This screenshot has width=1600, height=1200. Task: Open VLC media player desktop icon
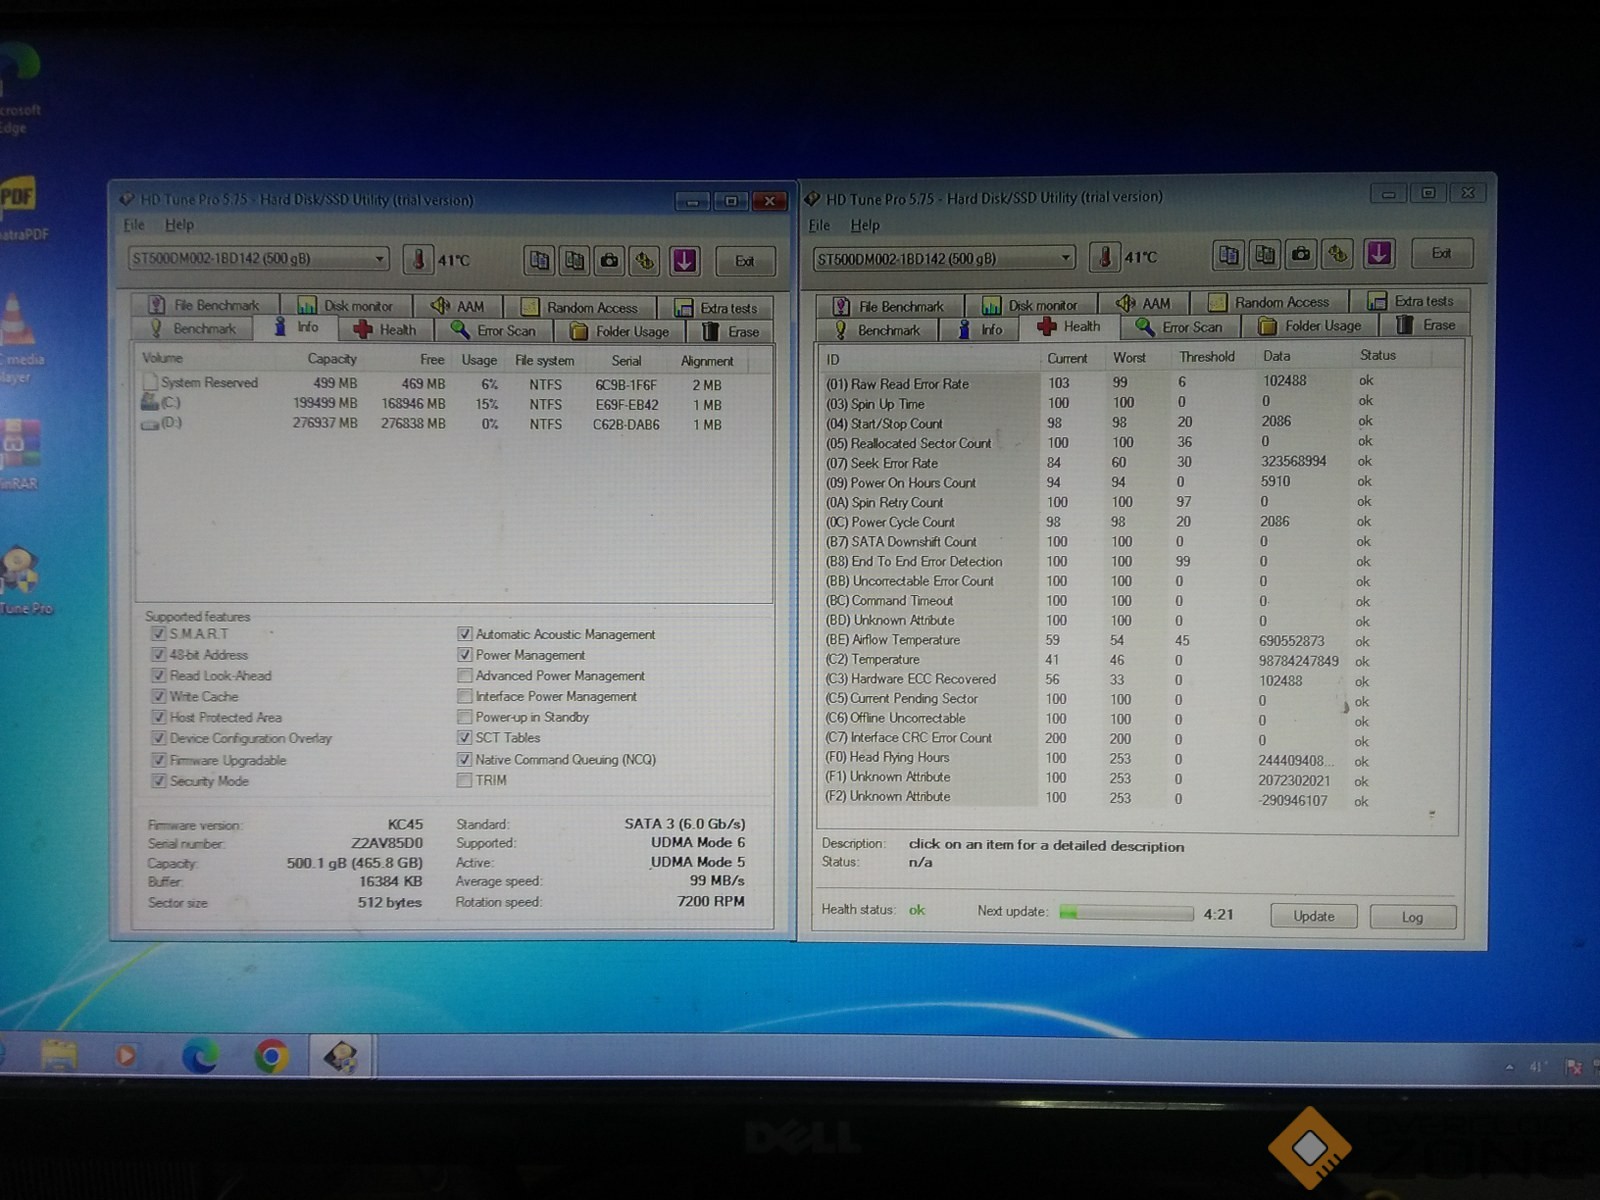[20, 337]
